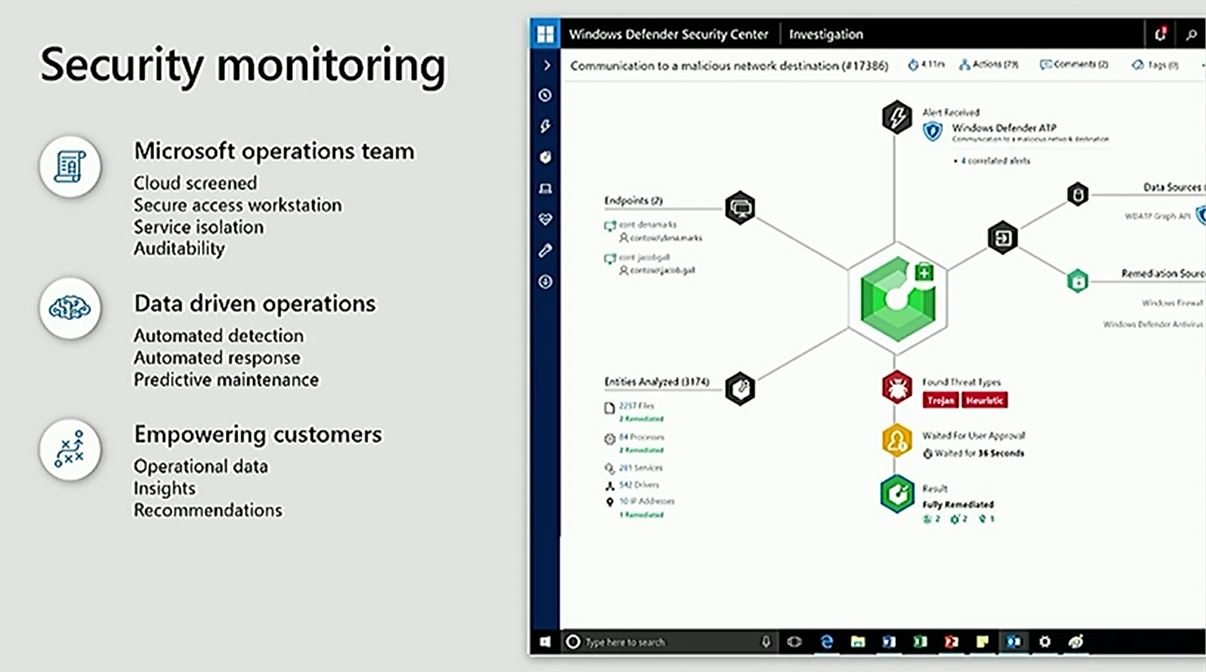Select the Alert Received hexagon icon
This screenshot has height=672, width=1206.
(895, 118)
